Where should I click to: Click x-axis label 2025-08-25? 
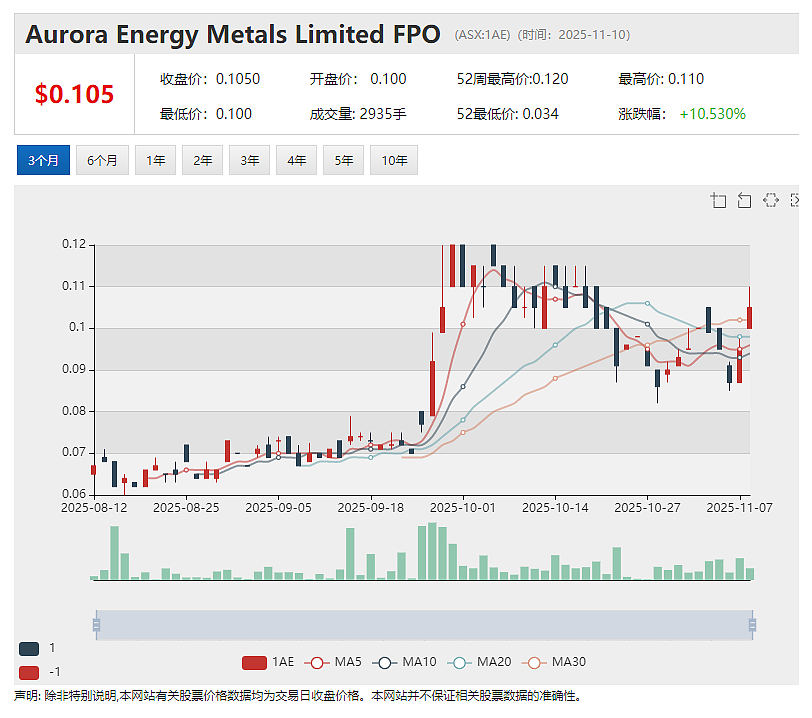coord(186,508)
